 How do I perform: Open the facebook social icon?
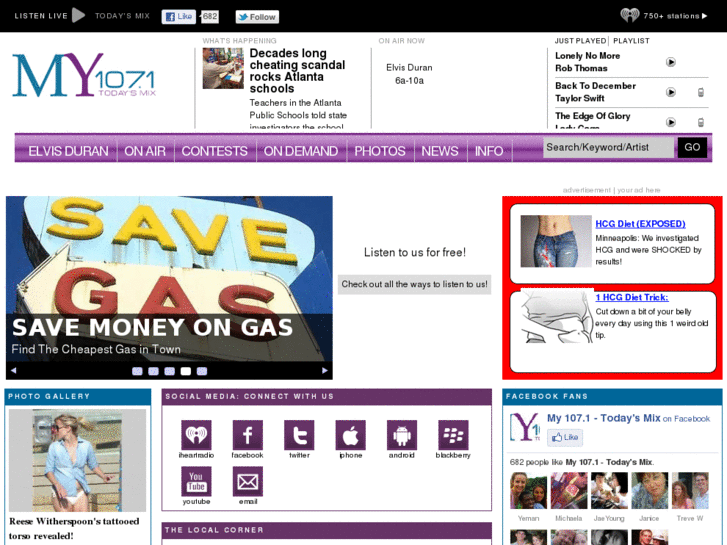click(x=248, y=435)
